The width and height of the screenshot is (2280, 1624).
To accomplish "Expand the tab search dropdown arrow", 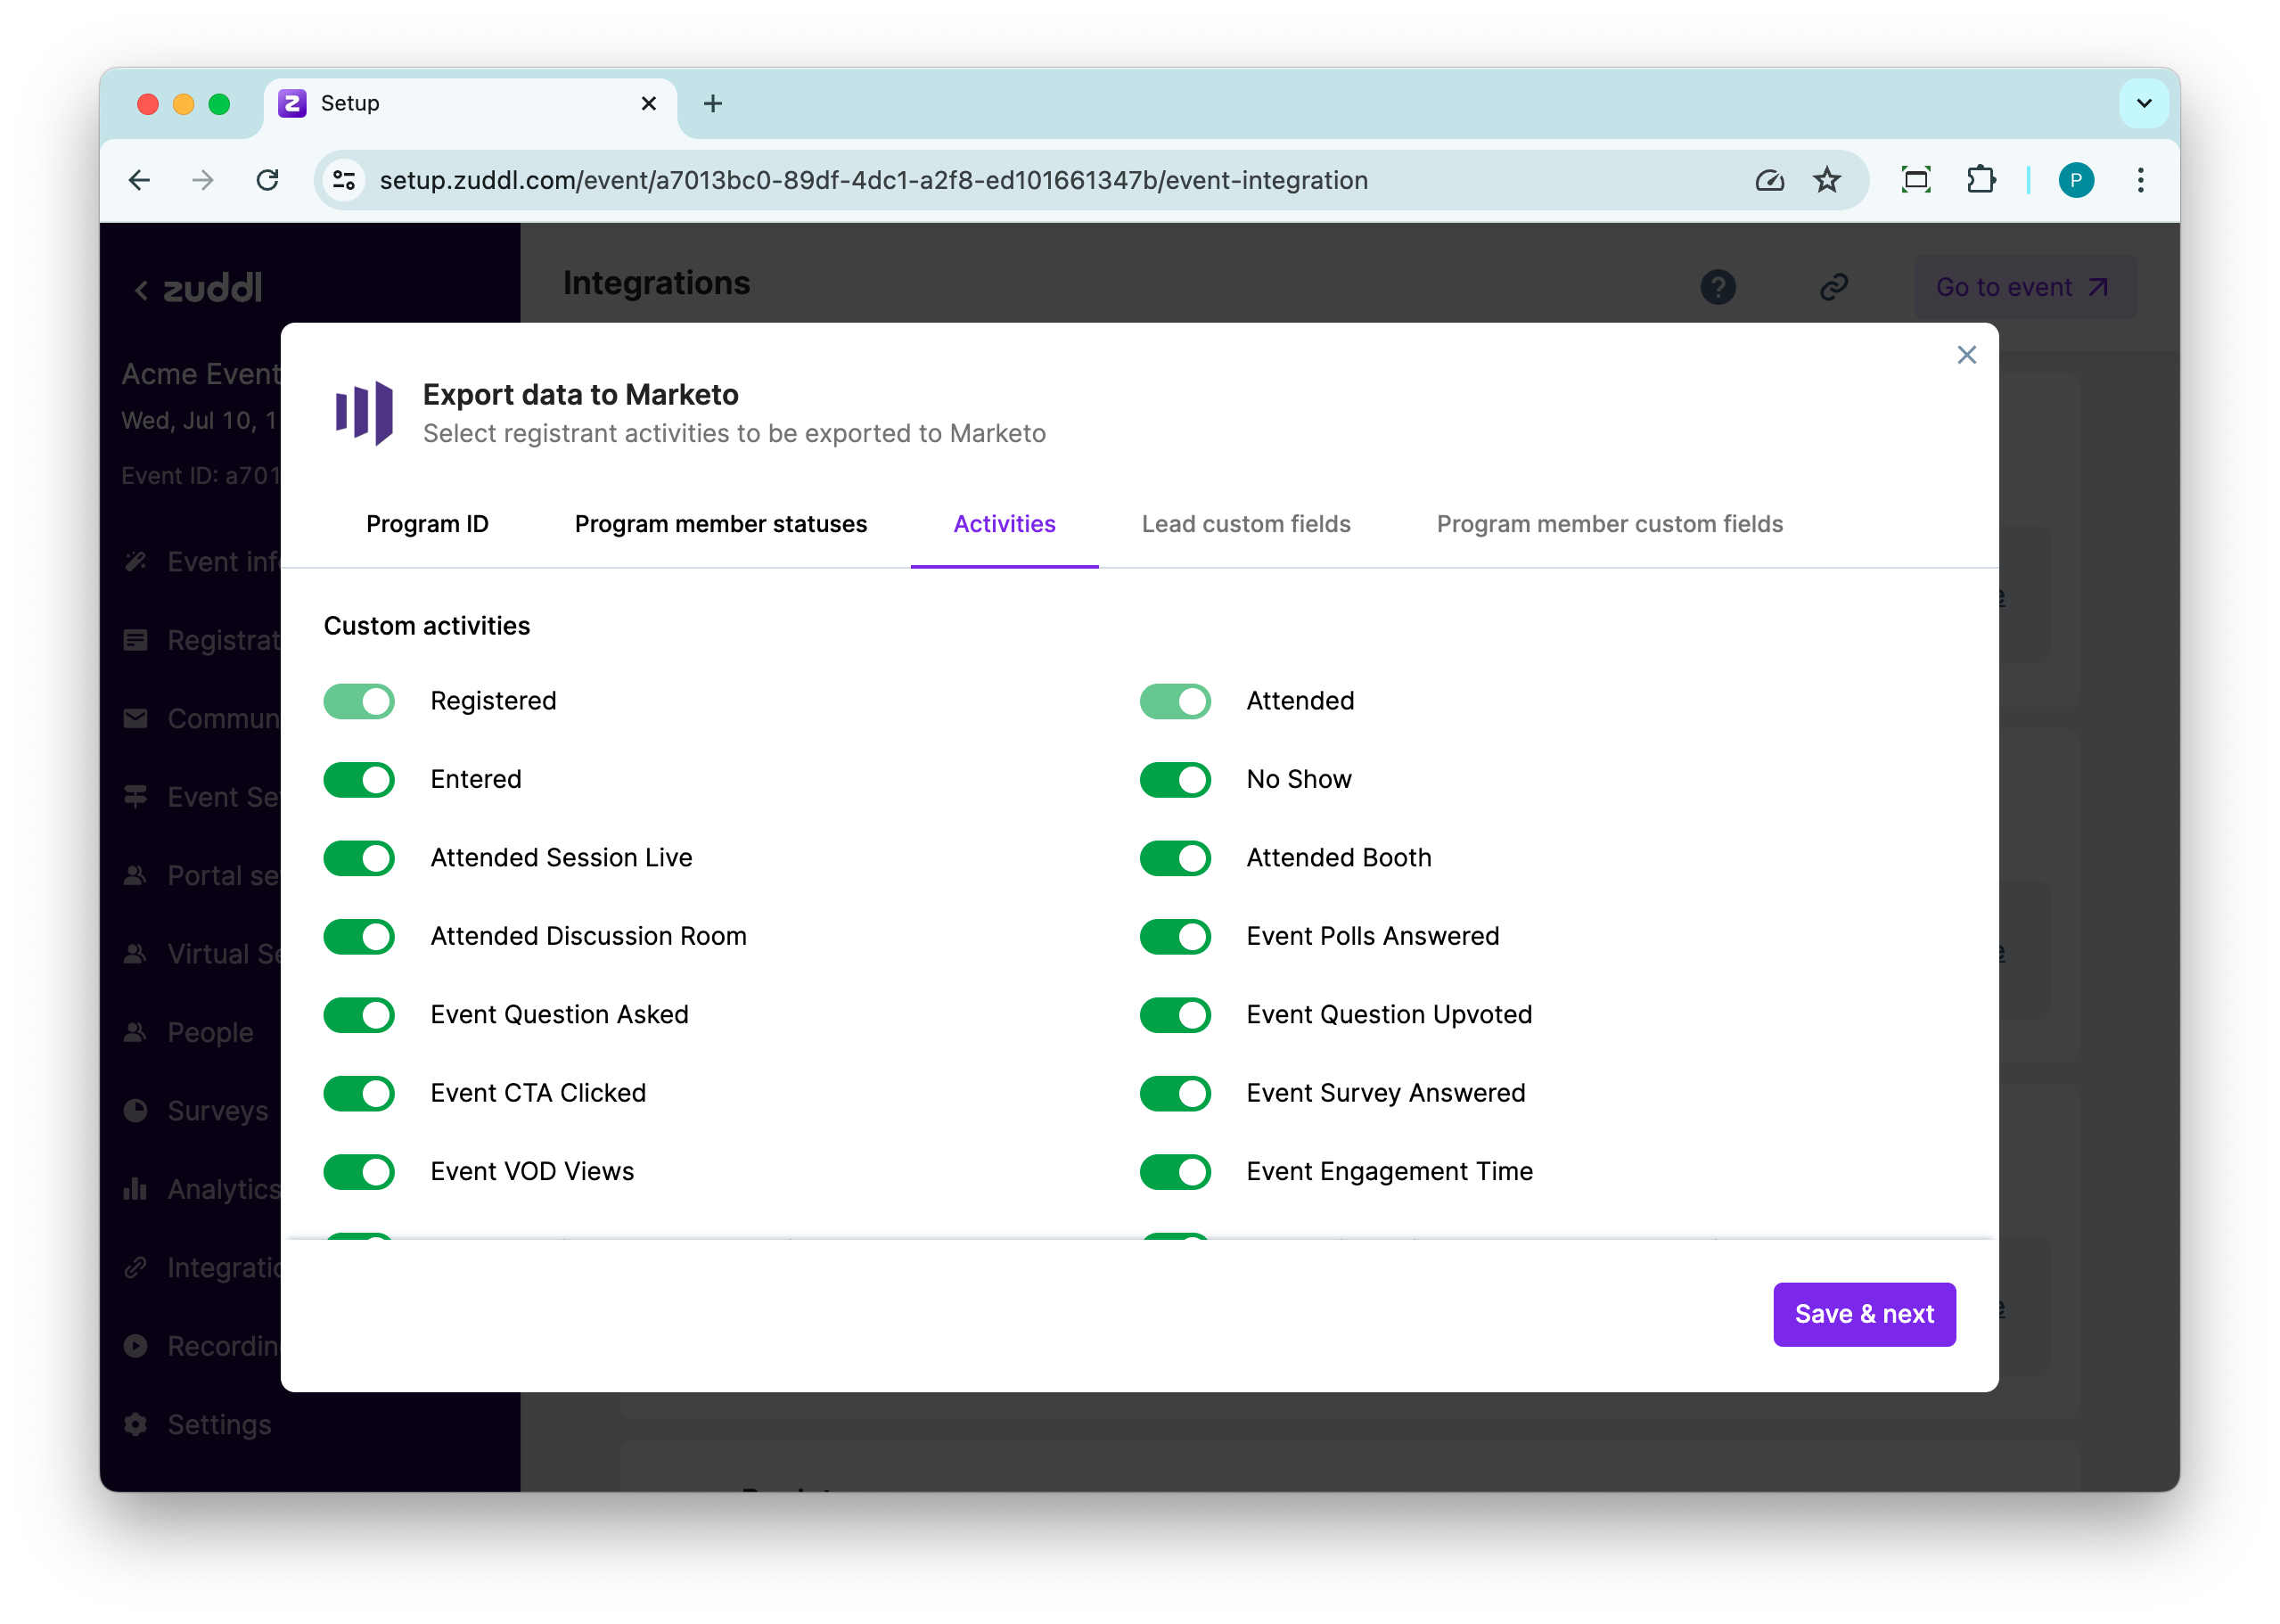I will pos(2143,103).
